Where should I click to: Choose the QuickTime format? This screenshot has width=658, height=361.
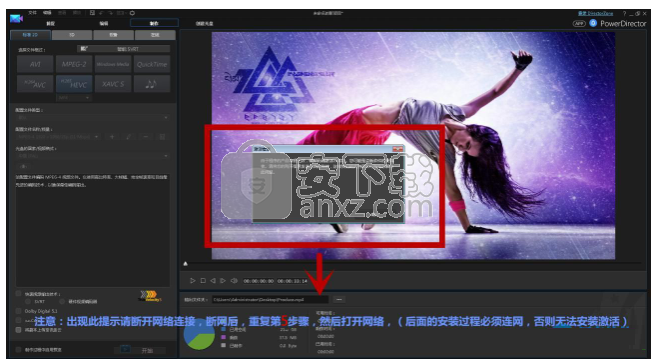point(152,64)
